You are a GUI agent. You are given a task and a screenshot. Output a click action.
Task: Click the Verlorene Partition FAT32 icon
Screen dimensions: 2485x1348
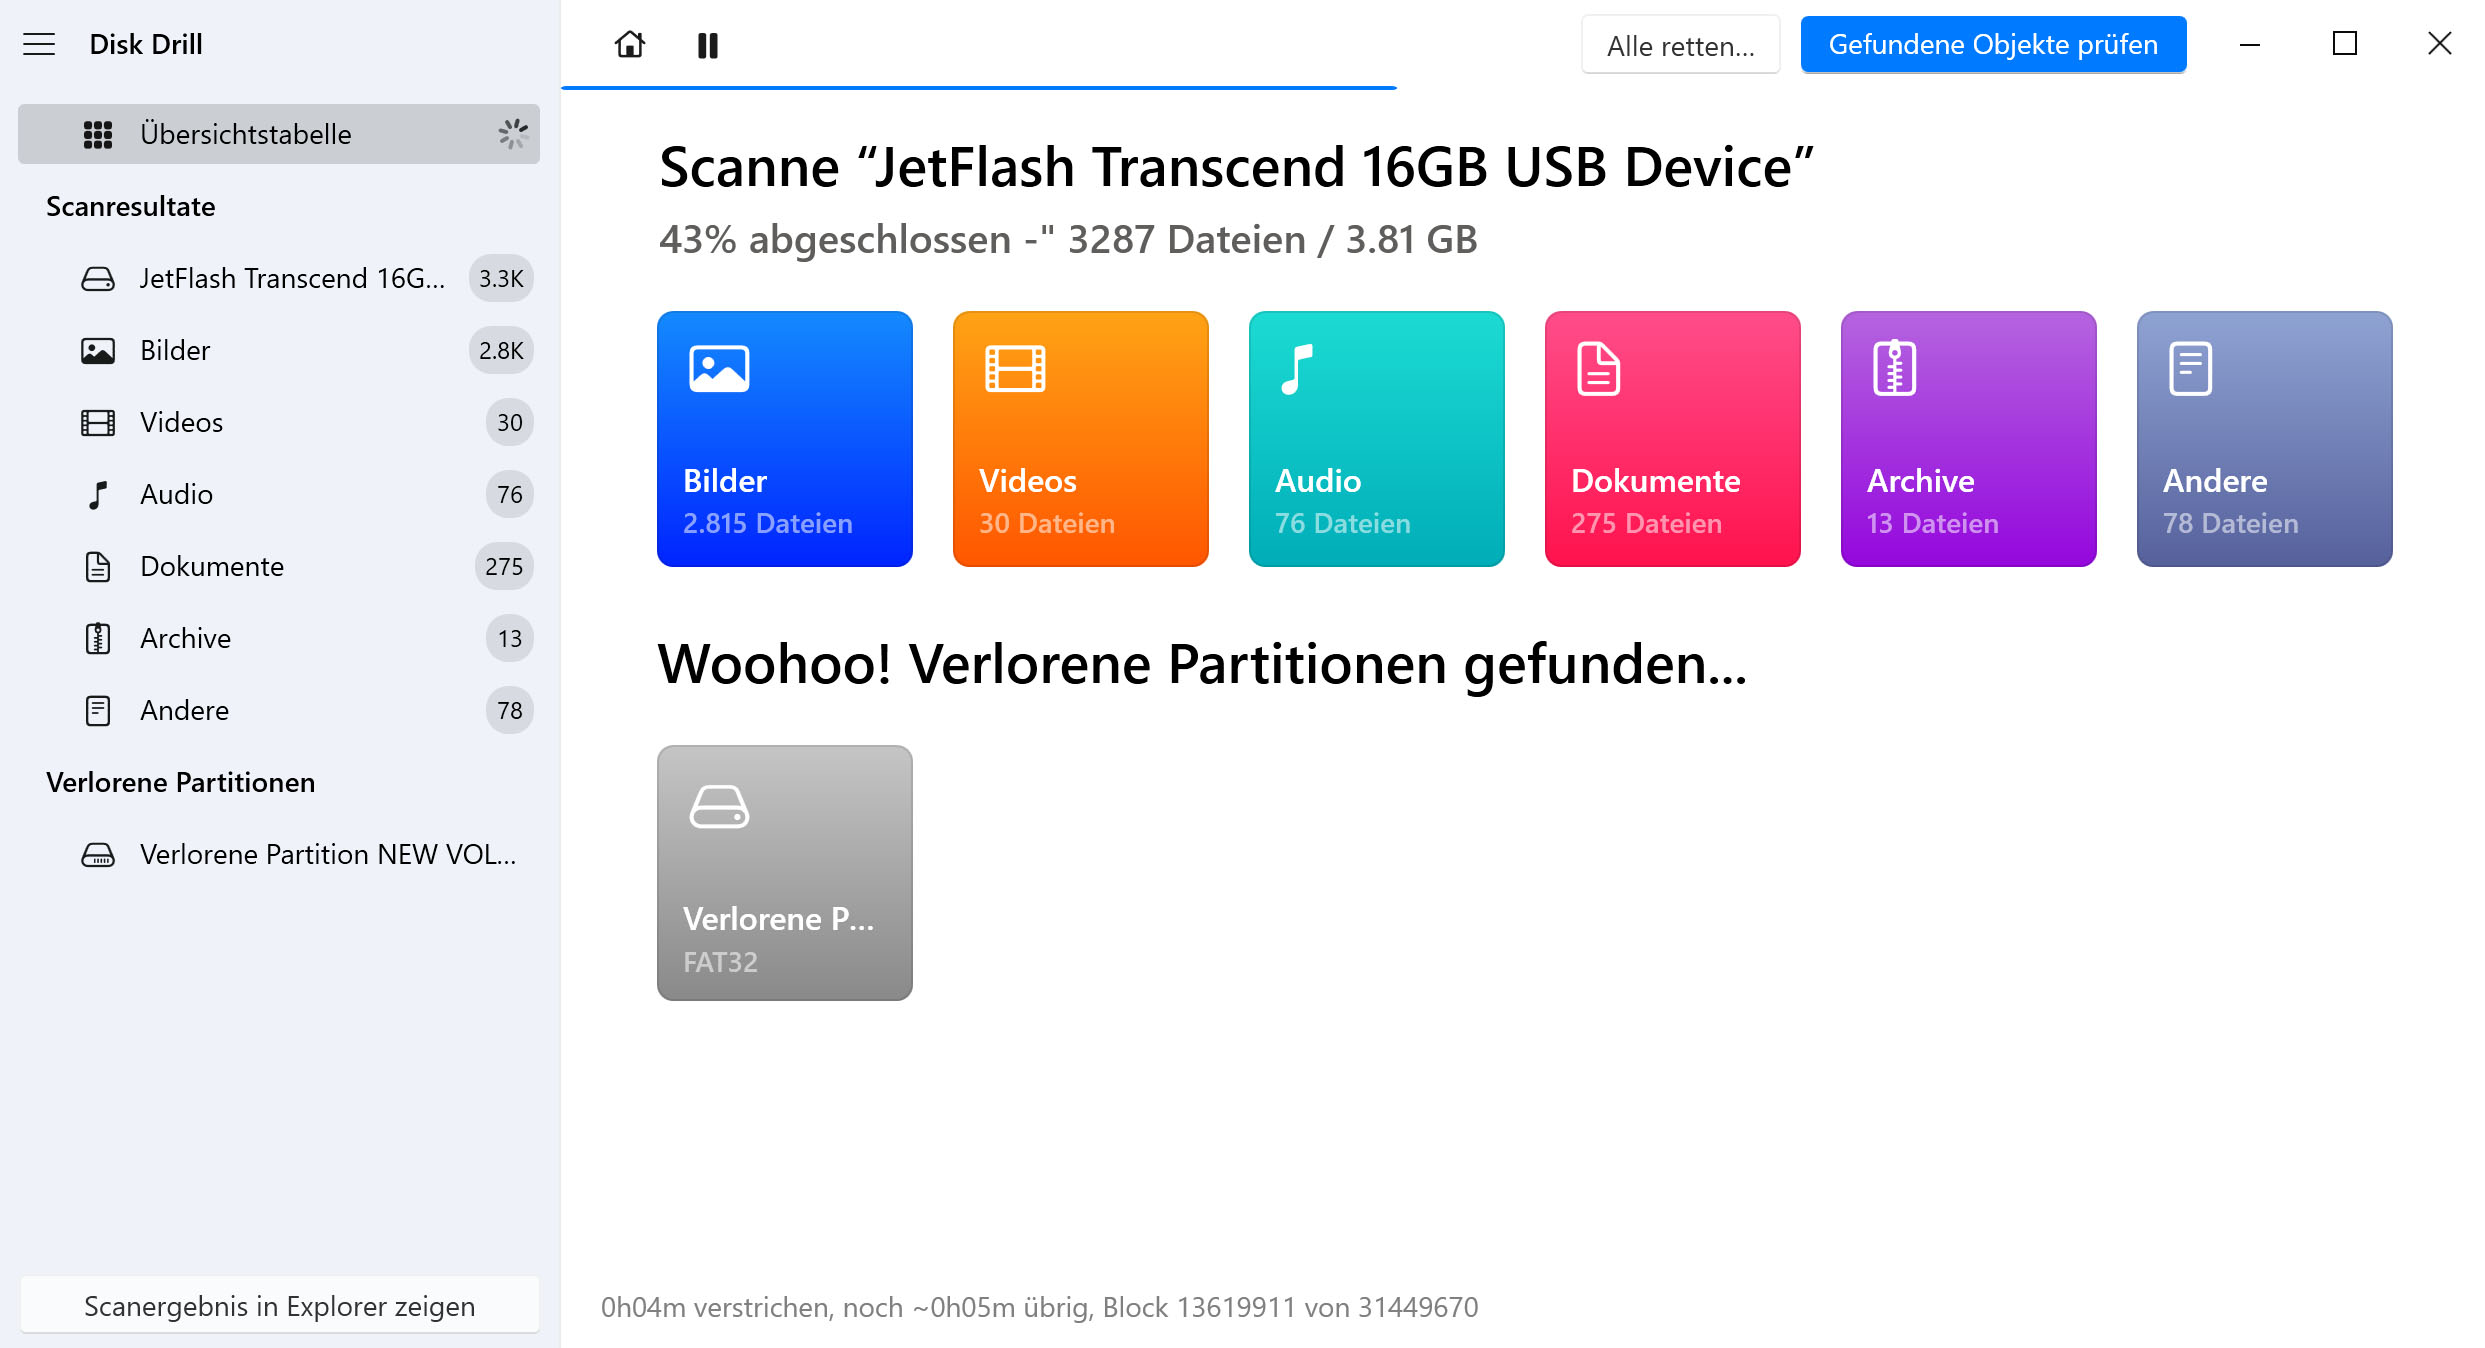tap(784, 872)
